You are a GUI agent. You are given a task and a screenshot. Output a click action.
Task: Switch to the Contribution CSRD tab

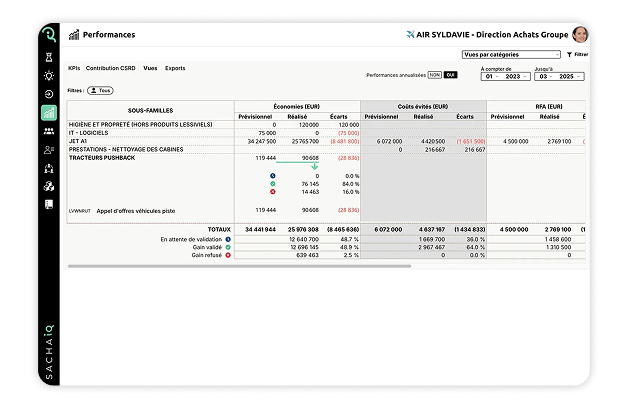tap(111, 68)
